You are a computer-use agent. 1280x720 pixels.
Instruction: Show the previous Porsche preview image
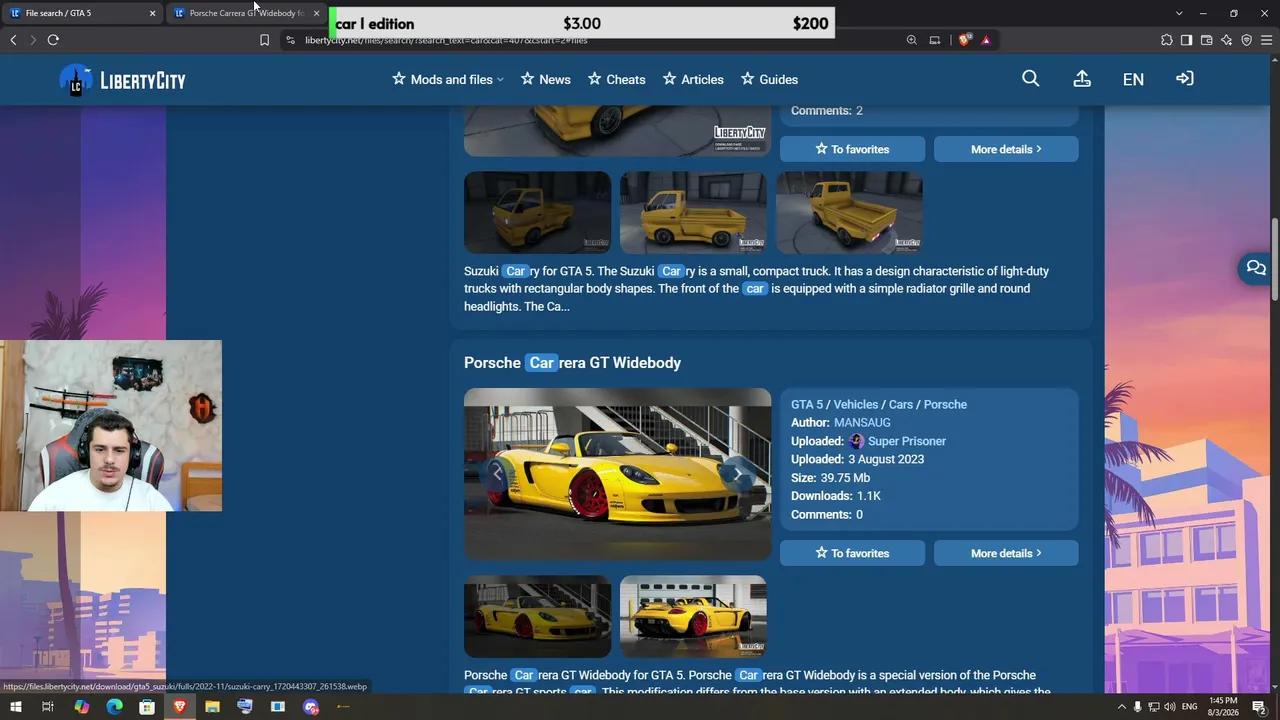pyautogui.click(x=497, y=474)
